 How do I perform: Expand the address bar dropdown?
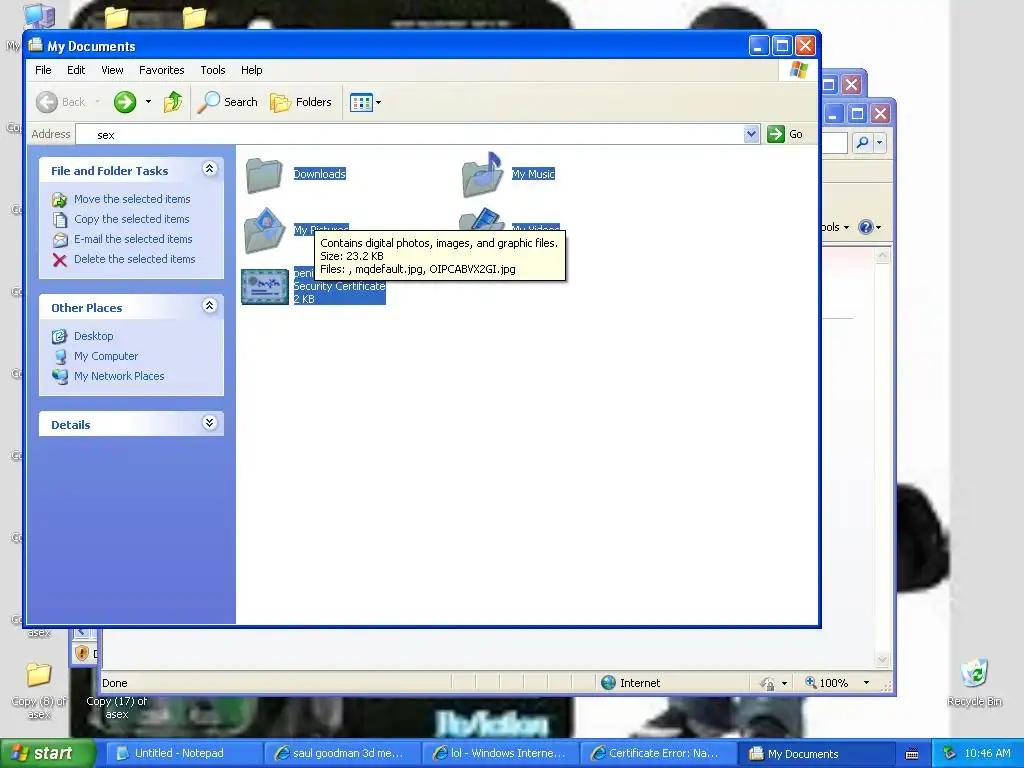pyautogui.click(x=751, y=134)
